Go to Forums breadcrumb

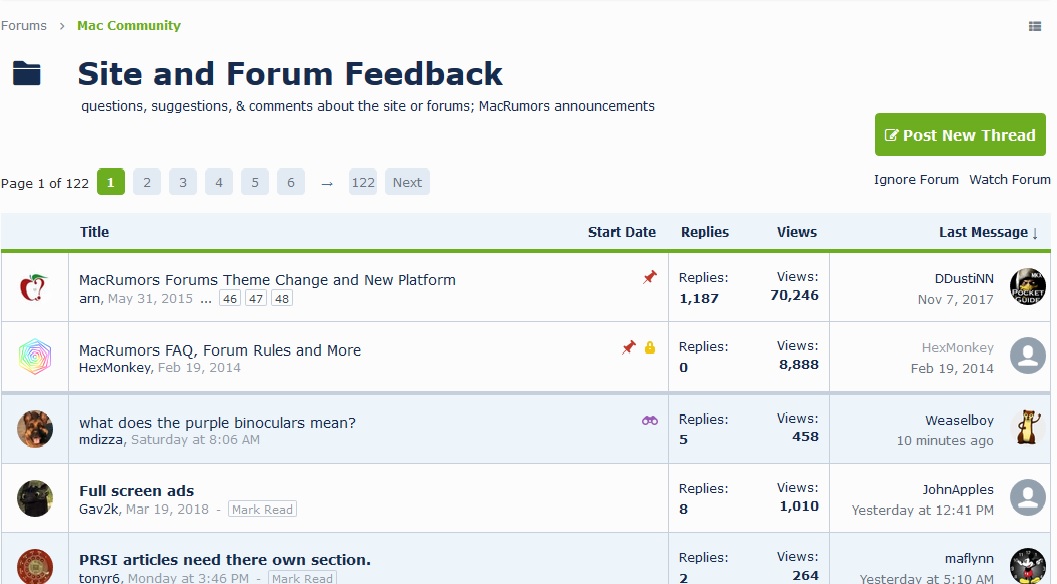[24, 26]
